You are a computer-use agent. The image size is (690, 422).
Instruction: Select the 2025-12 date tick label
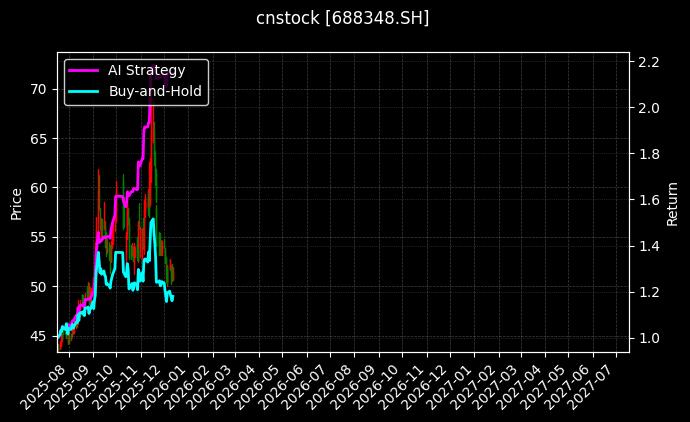140,384
